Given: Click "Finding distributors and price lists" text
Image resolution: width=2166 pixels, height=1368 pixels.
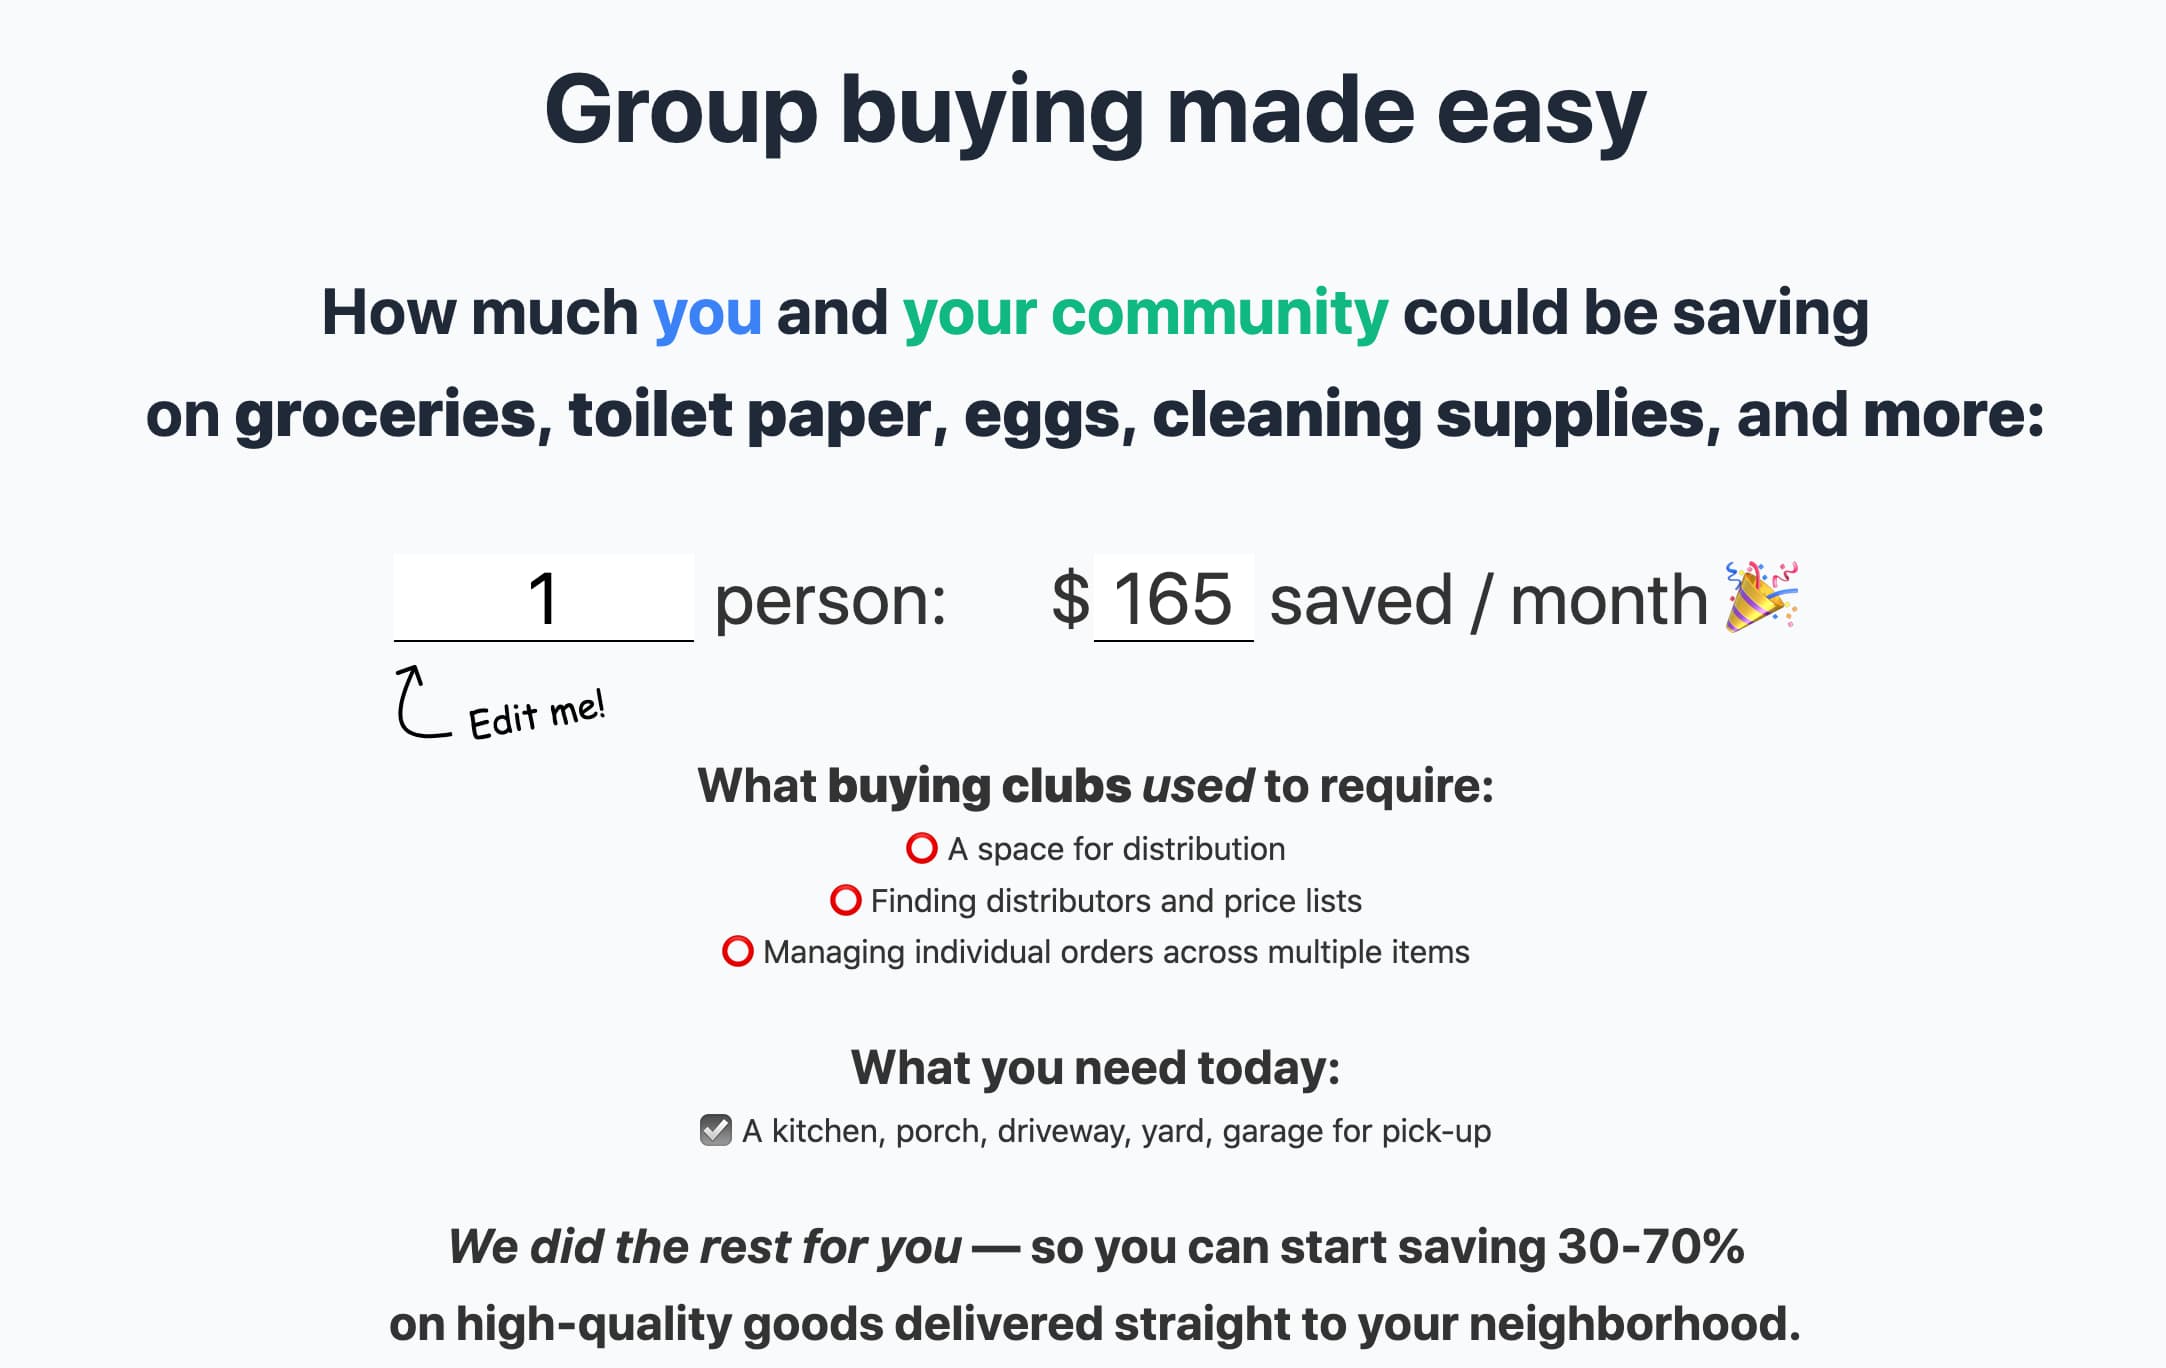Looking at the screenshot, I should click(1116, 901).
